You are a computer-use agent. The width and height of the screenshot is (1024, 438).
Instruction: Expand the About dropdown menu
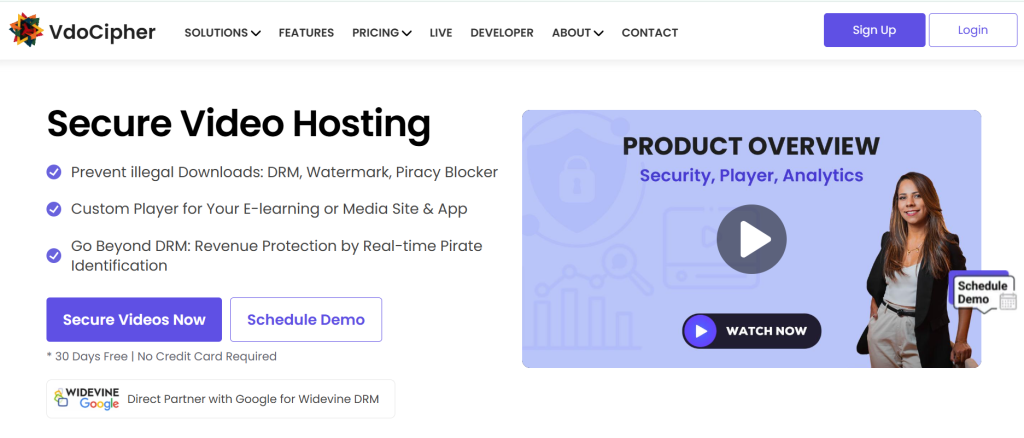[578, 33]
